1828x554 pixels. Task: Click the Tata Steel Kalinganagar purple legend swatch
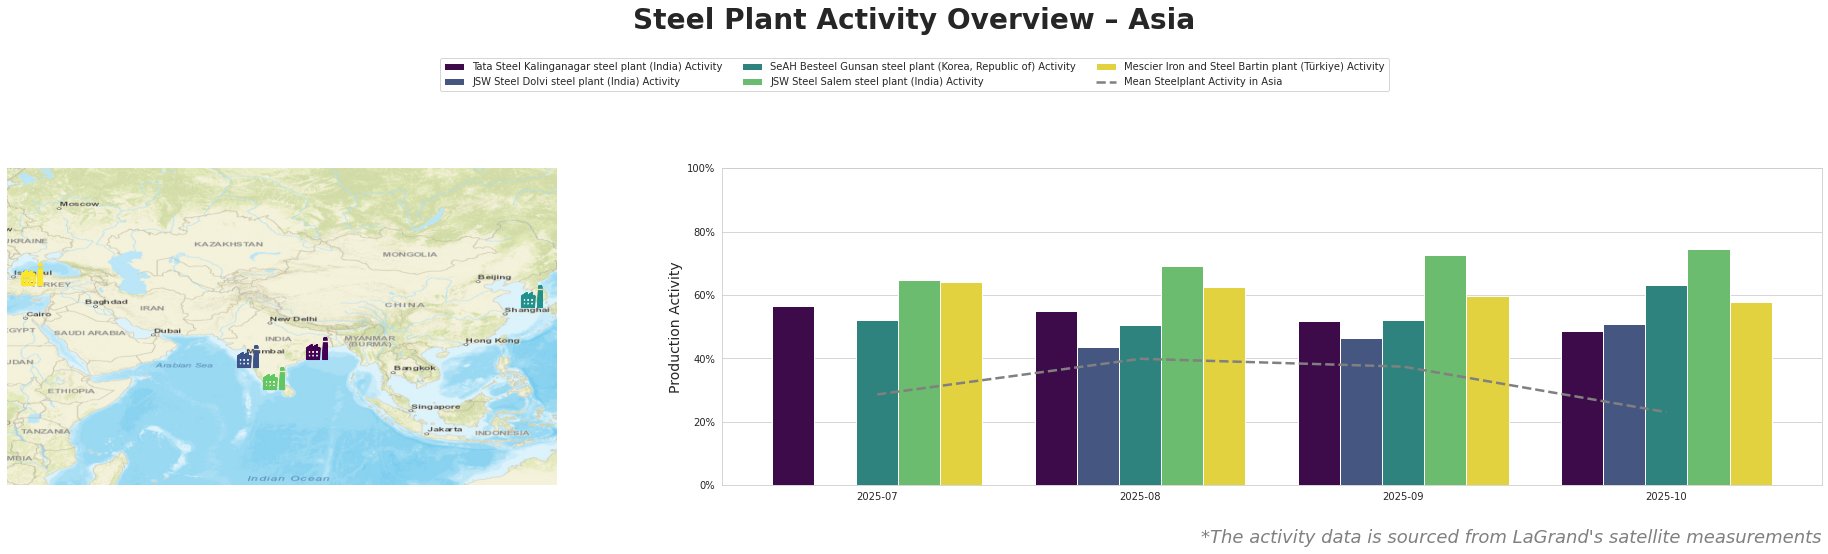coord(454,67)
